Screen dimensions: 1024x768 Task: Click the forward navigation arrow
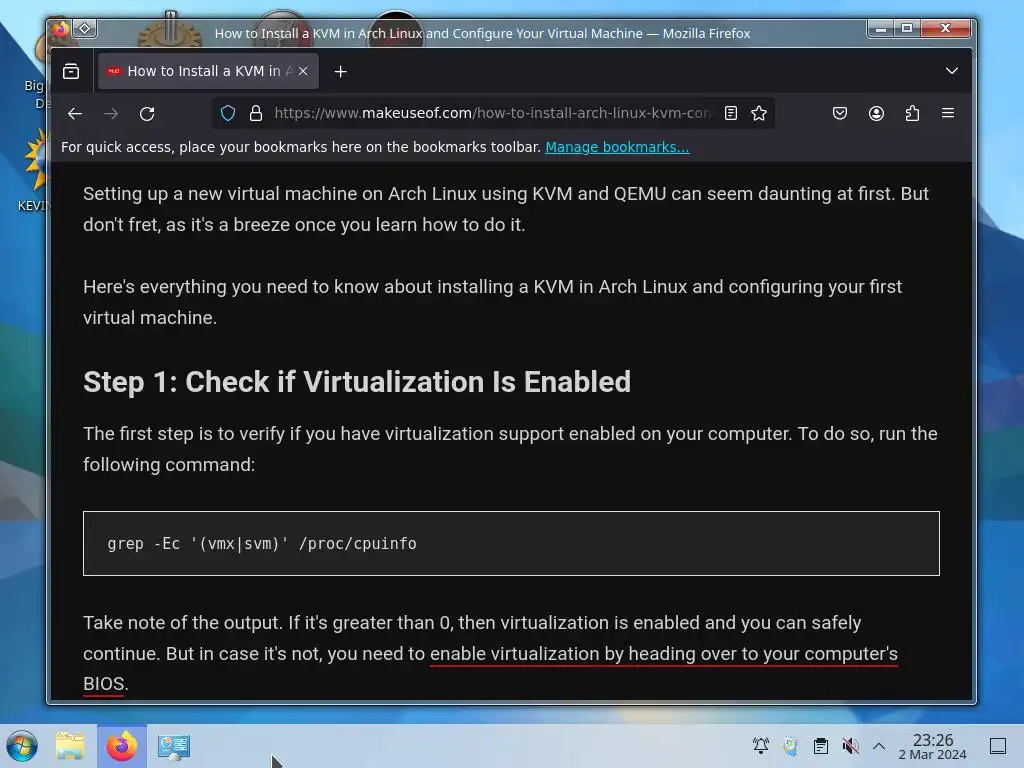pos(111,114)
